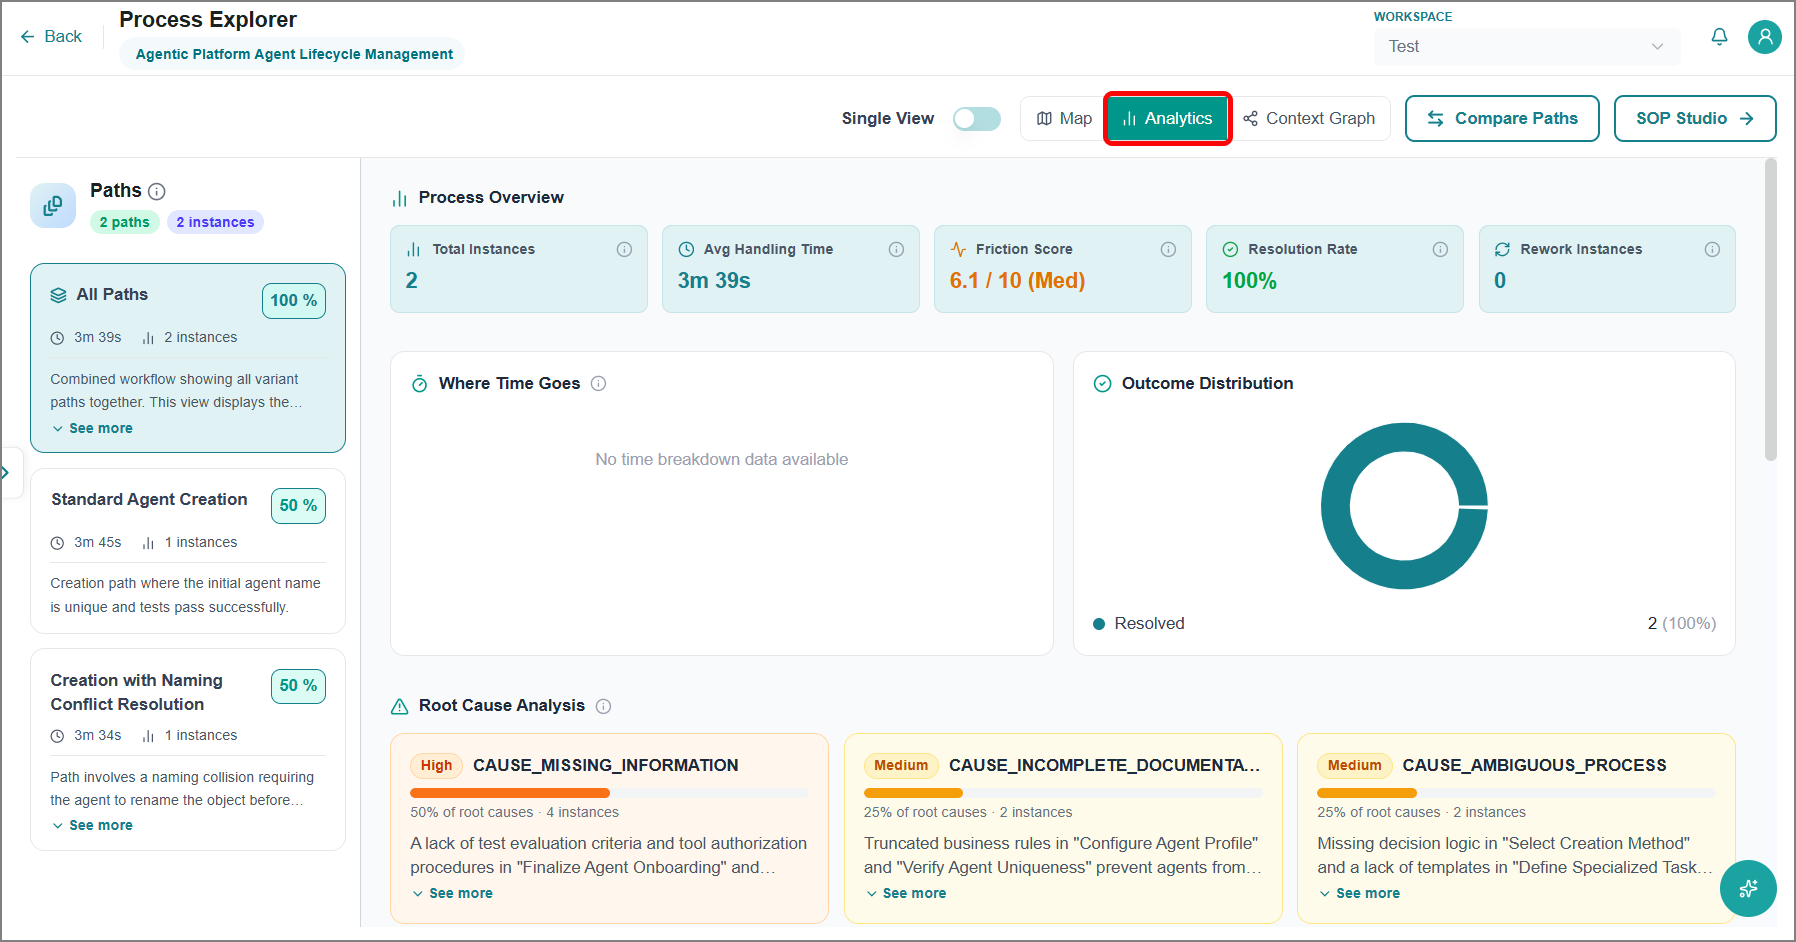Click the Compare Paths button
Viewport: 1796px width, 942px height.
point(1502,119)
